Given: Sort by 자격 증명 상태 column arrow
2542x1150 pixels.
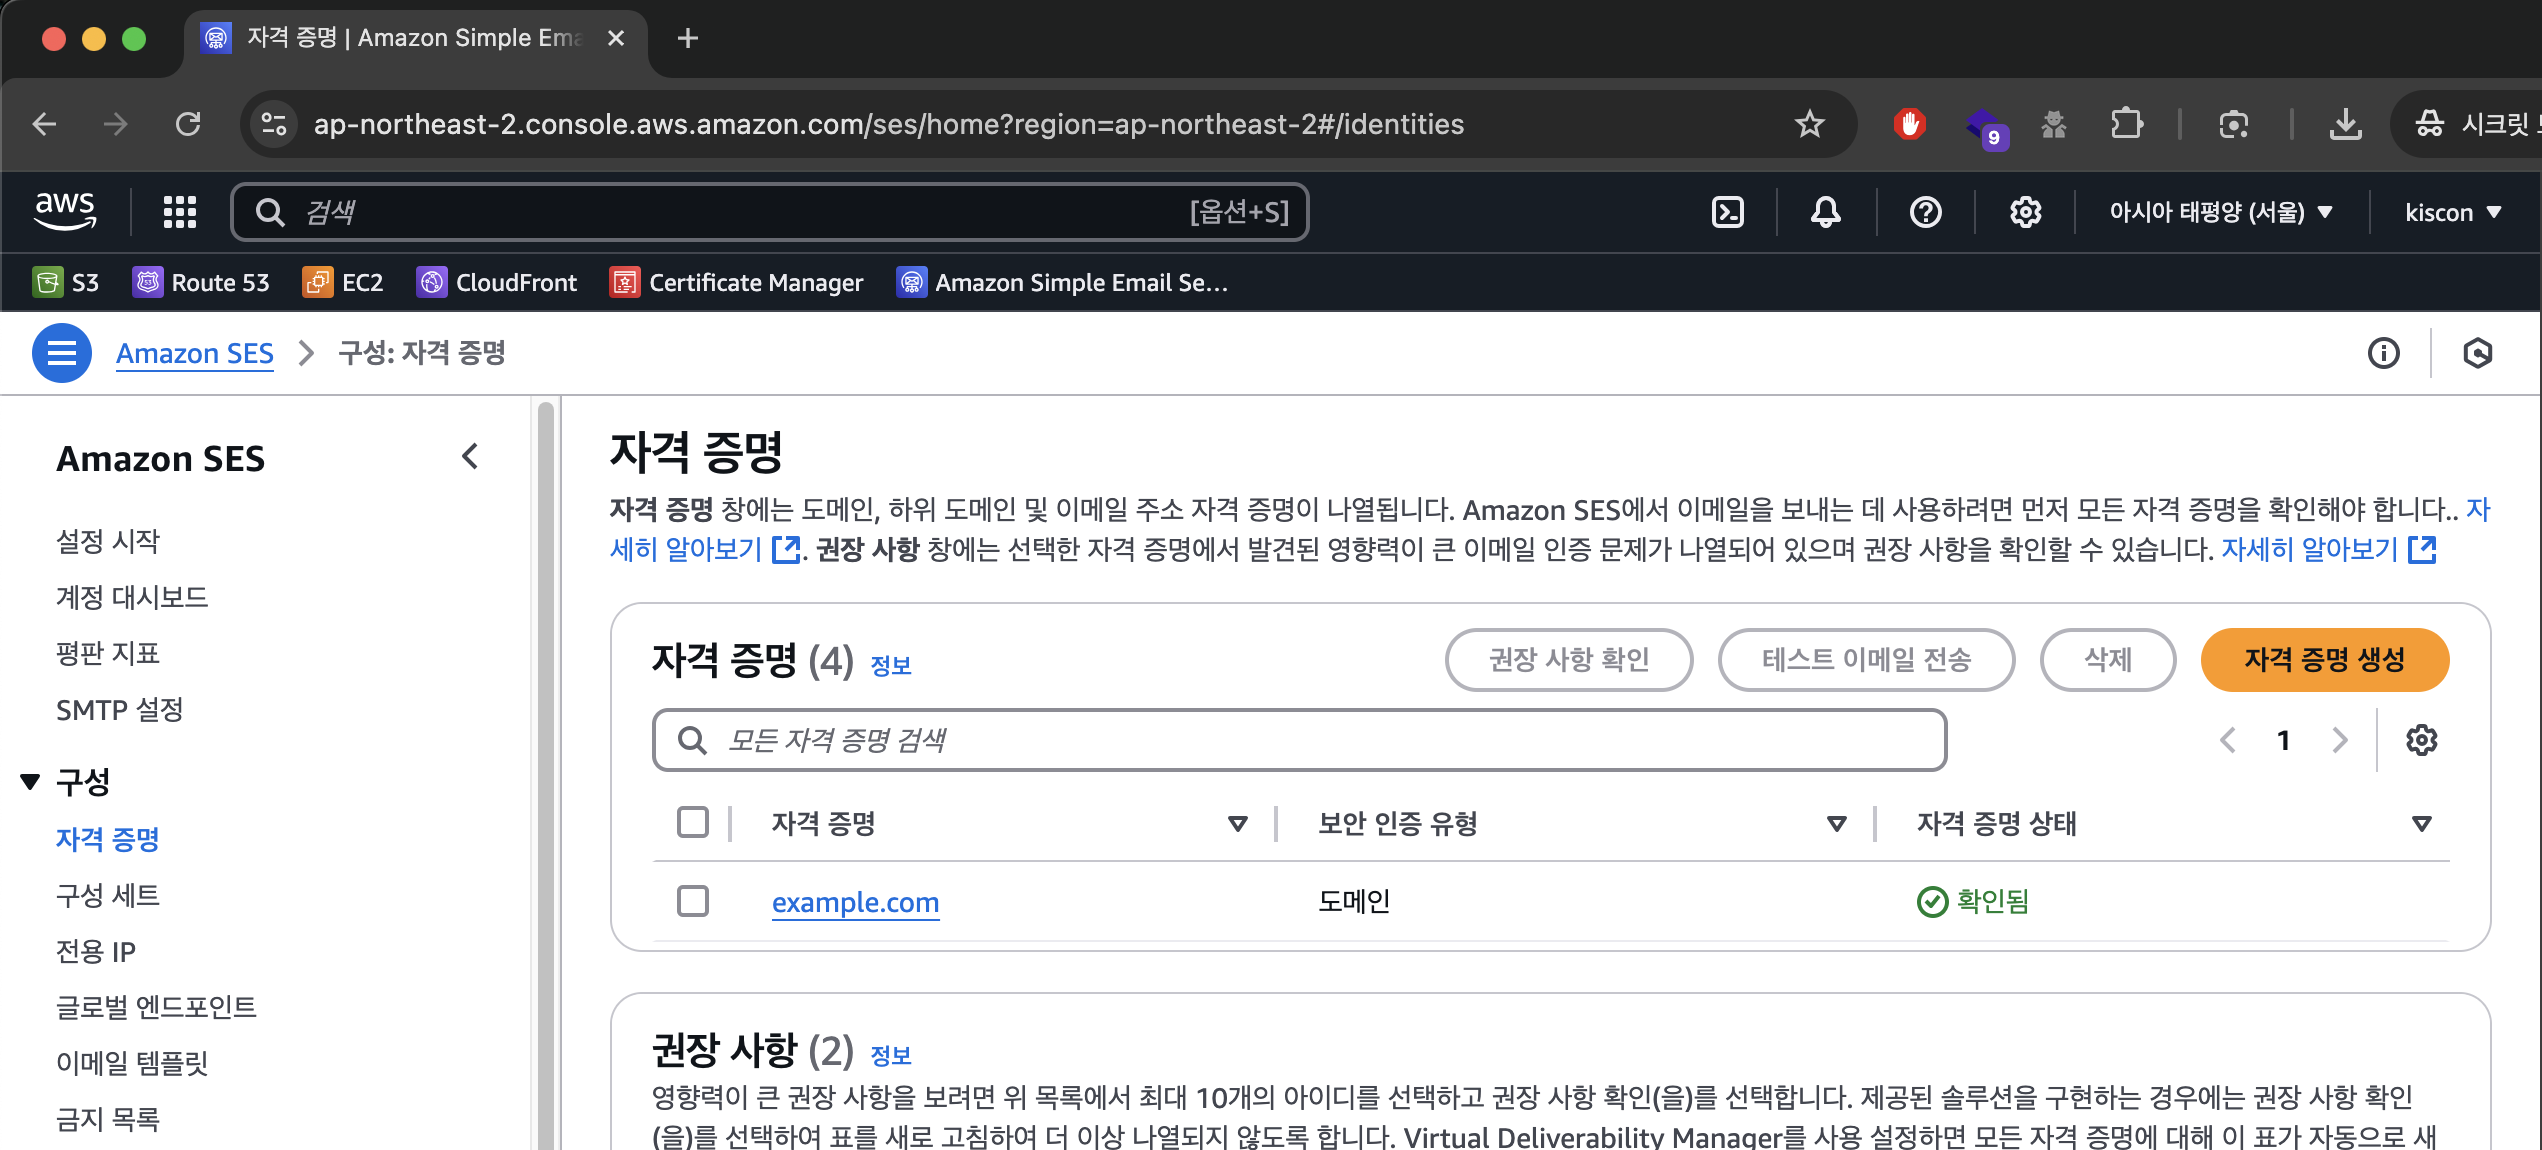Looking at the screenshot, I should point(2421,823).
